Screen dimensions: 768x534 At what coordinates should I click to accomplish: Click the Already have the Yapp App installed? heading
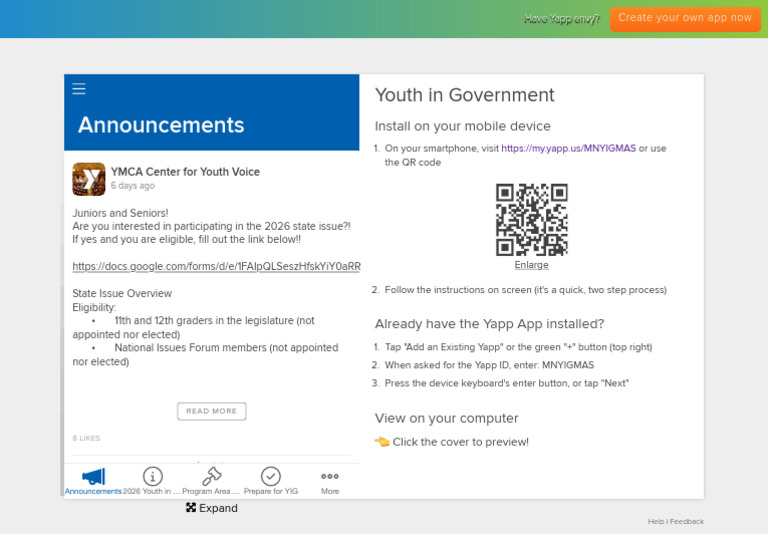point(490,324)
